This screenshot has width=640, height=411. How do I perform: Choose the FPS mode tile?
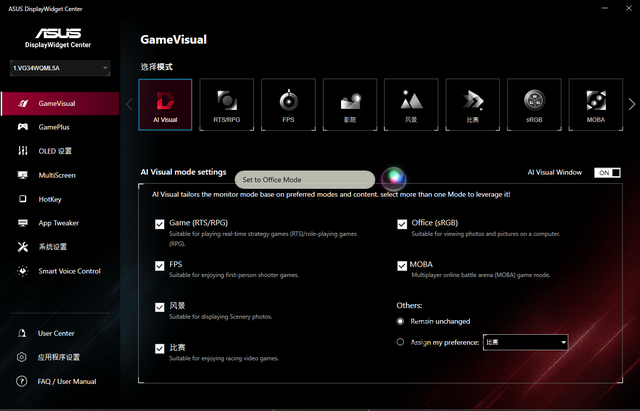click(x=288, y=104)
